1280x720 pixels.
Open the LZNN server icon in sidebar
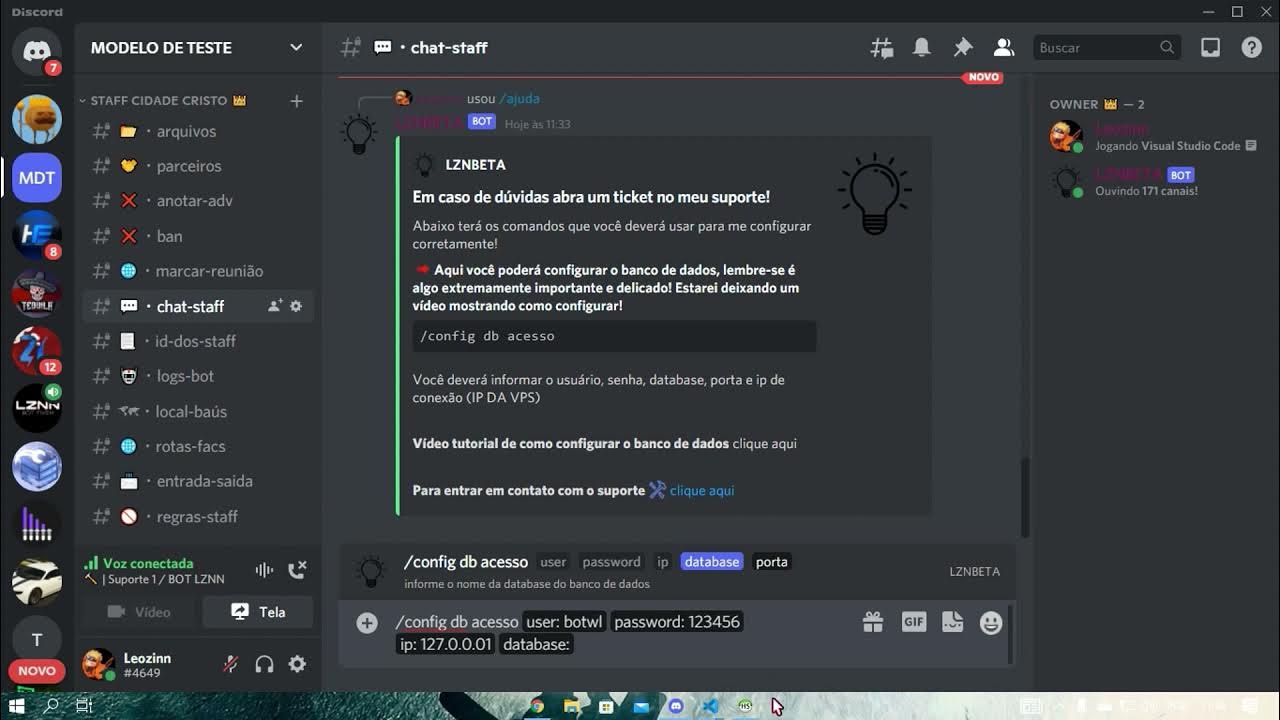37,408
